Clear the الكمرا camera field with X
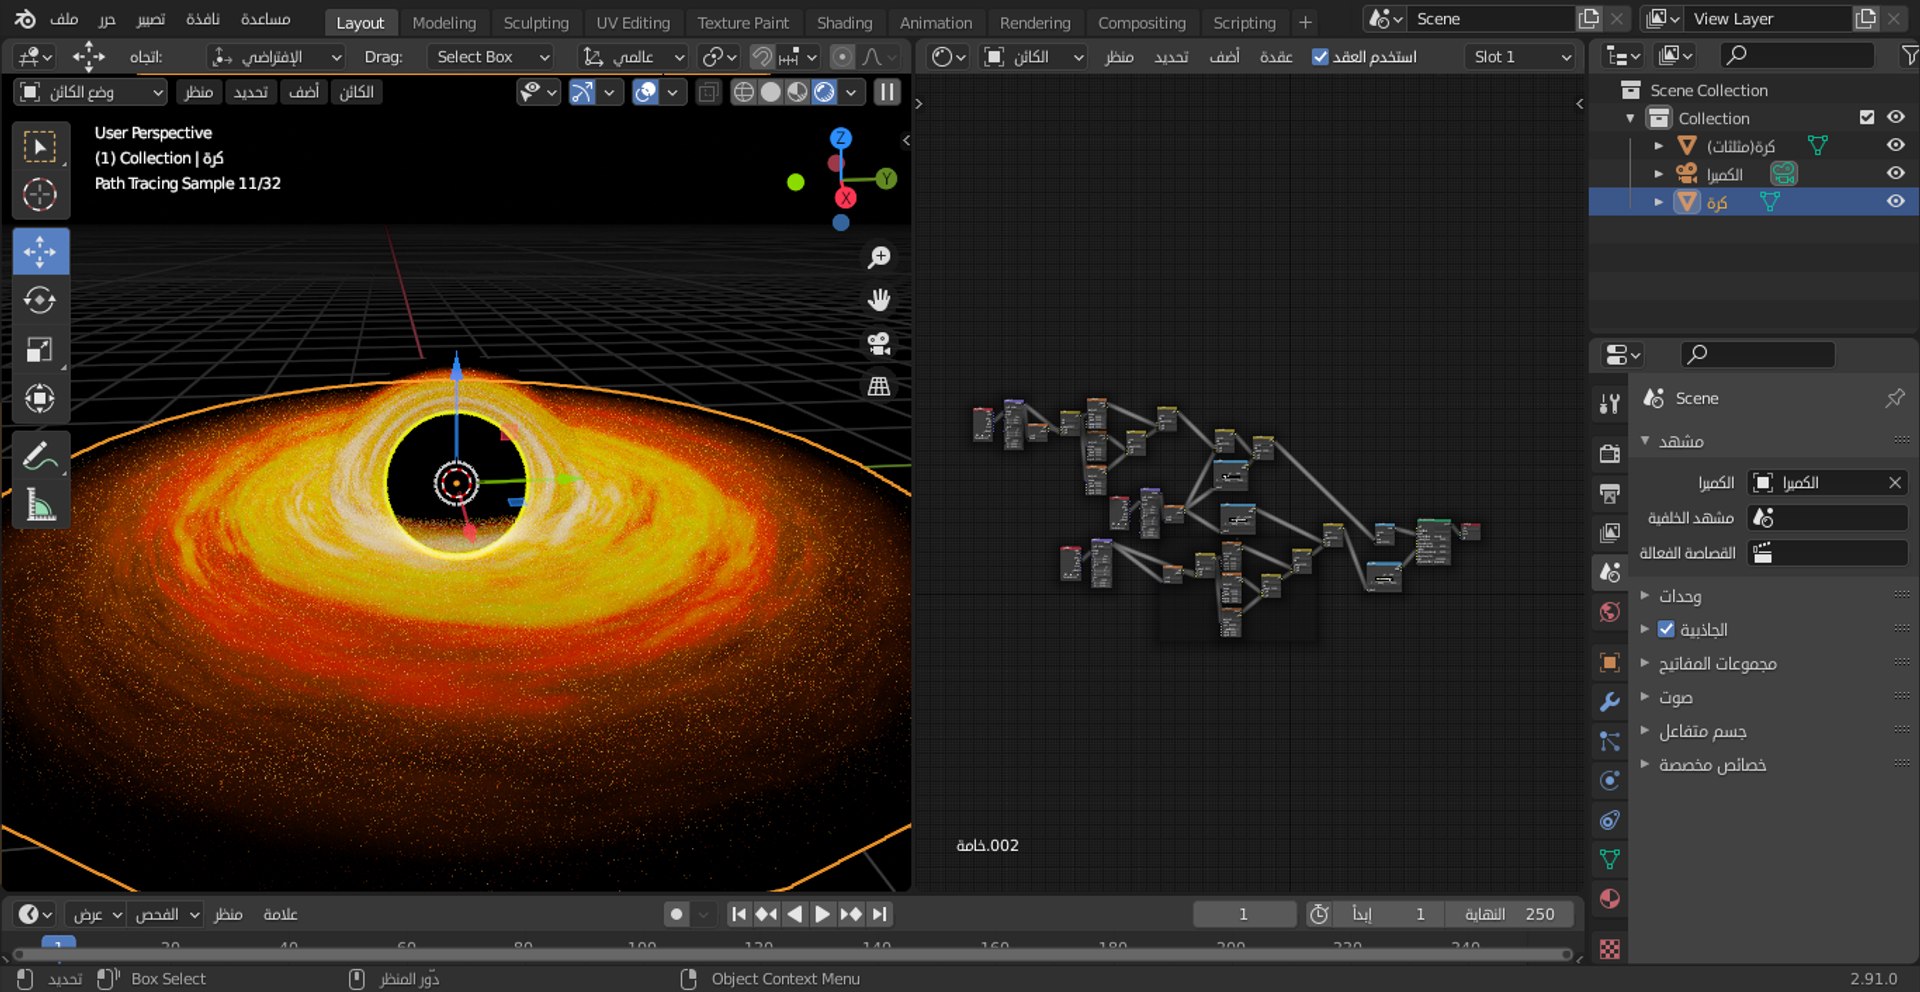This screenshot has height=992, width=1920. click(x=1894, y=482)
